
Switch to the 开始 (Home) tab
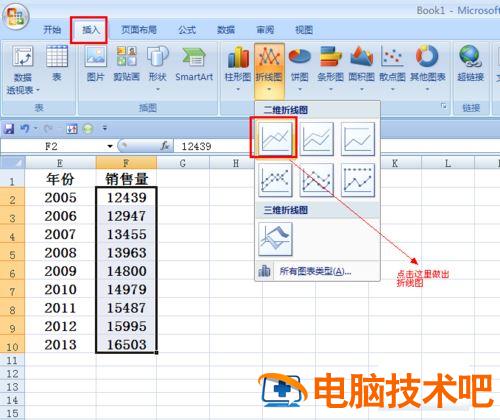[52, 30]
